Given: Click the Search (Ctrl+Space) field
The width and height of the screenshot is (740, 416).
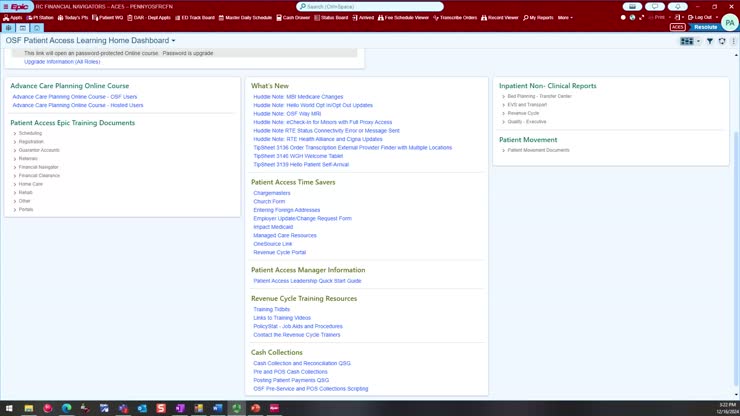Looking at the screenshot, I should click(x=370, y=7).
